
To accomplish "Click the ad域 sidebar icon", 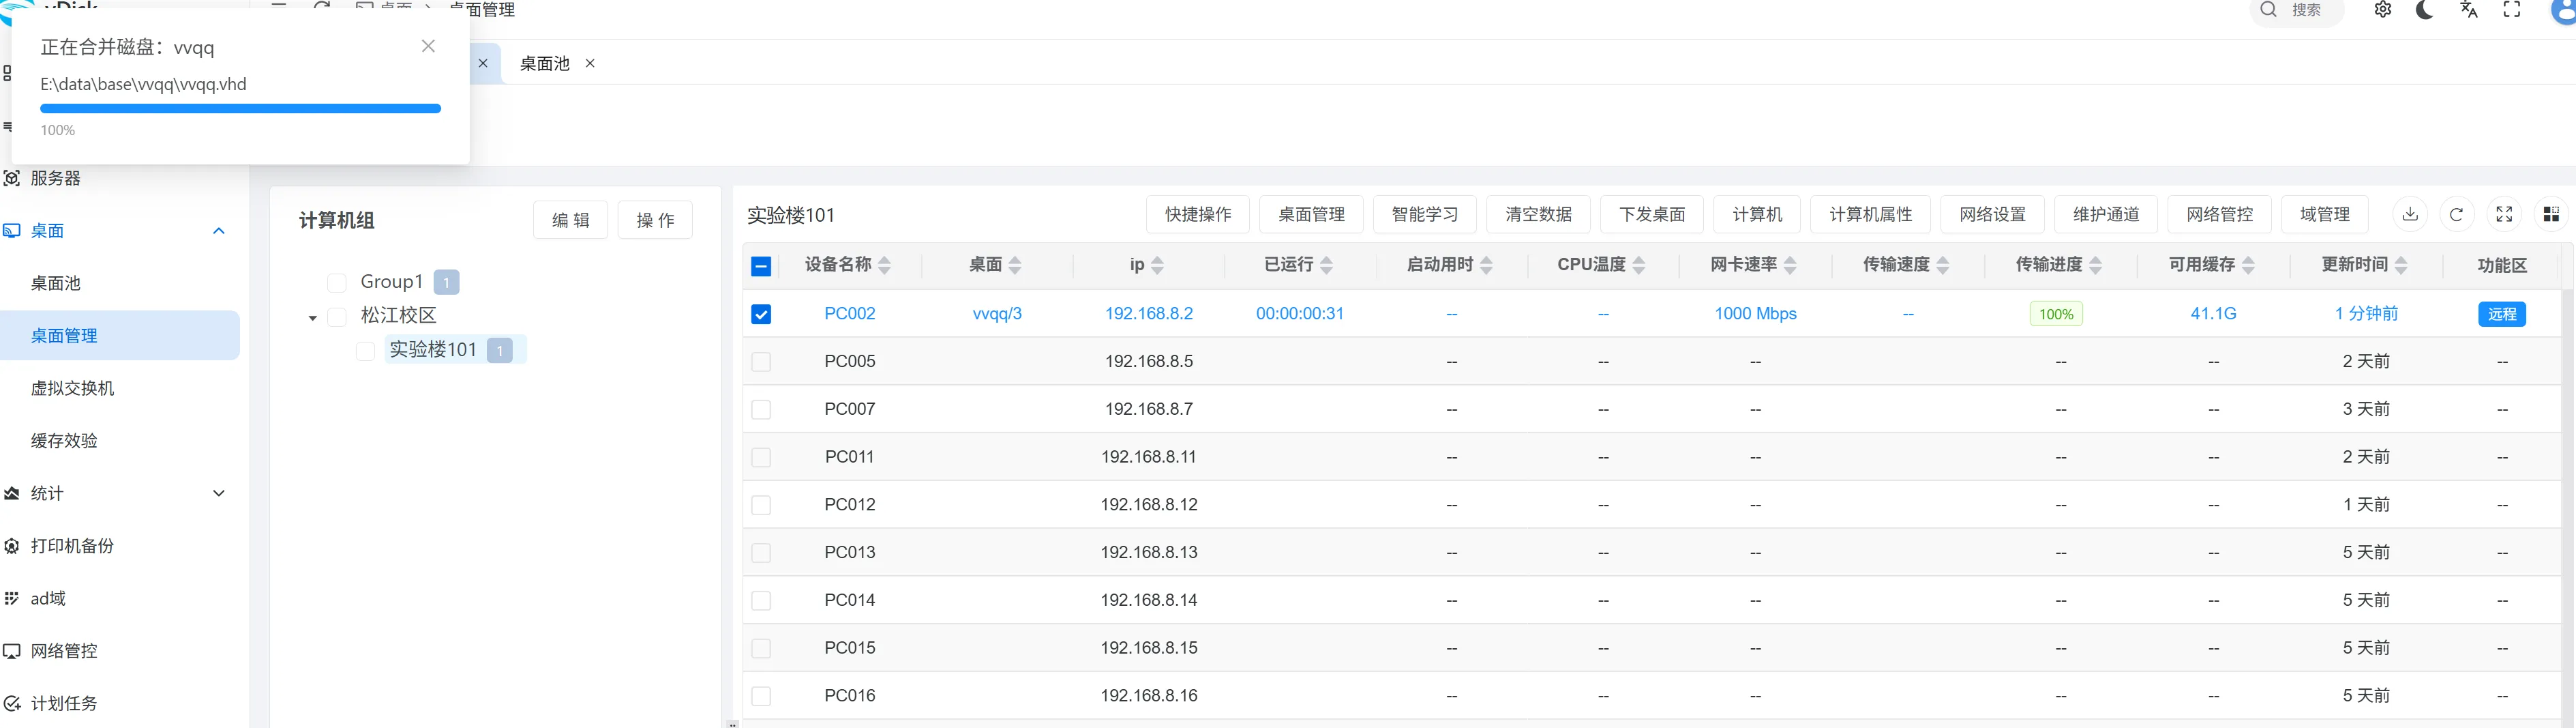I will click(12, 598).
